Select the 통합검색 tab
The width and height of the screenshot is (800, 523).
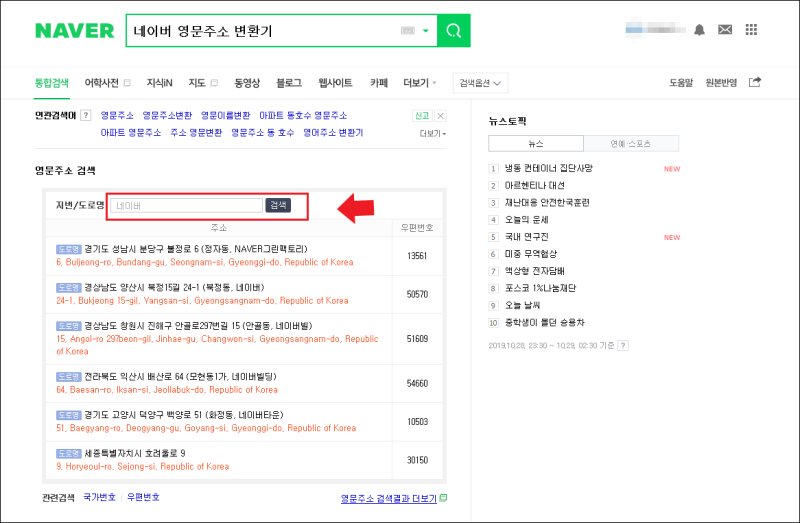point(52,83)
